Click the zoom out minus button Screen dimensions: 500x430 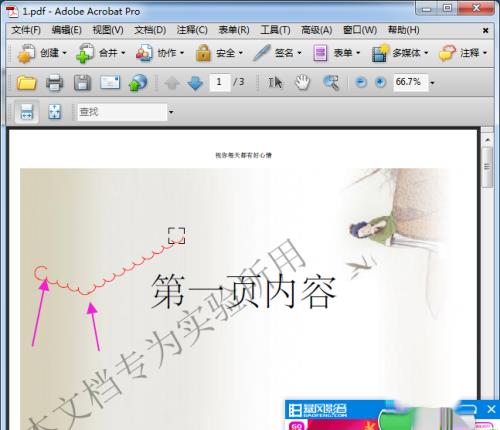pos(361,82)
